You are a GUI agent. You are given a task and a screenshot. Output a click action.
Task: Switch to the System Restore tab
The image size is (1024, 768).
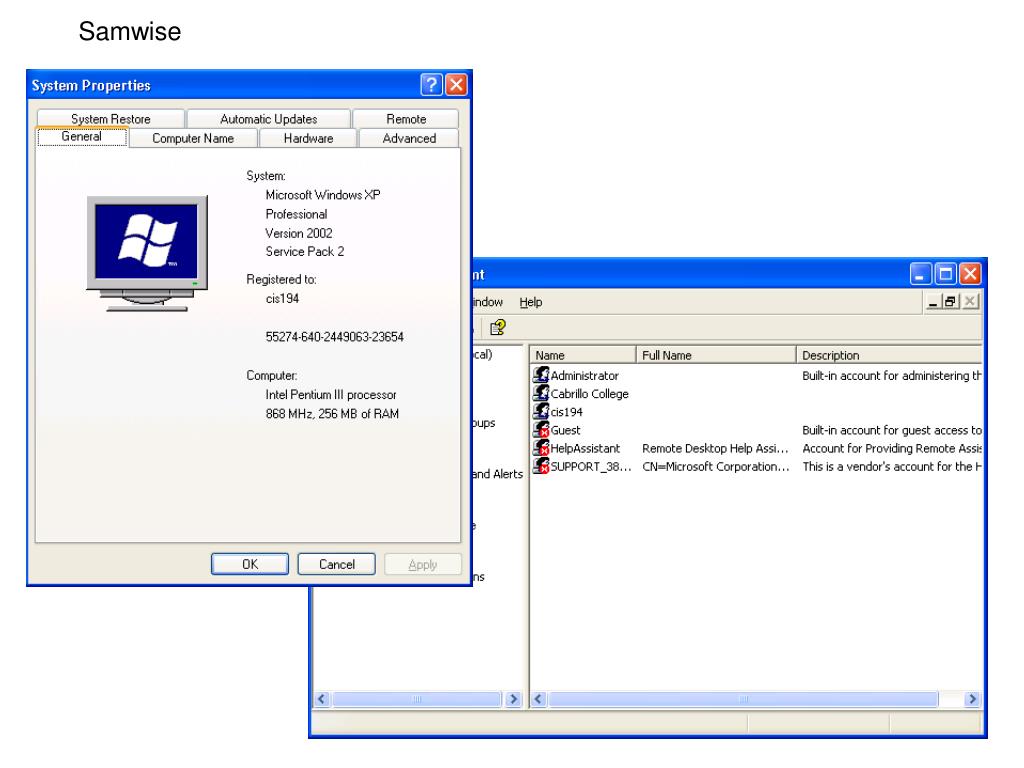111,119
